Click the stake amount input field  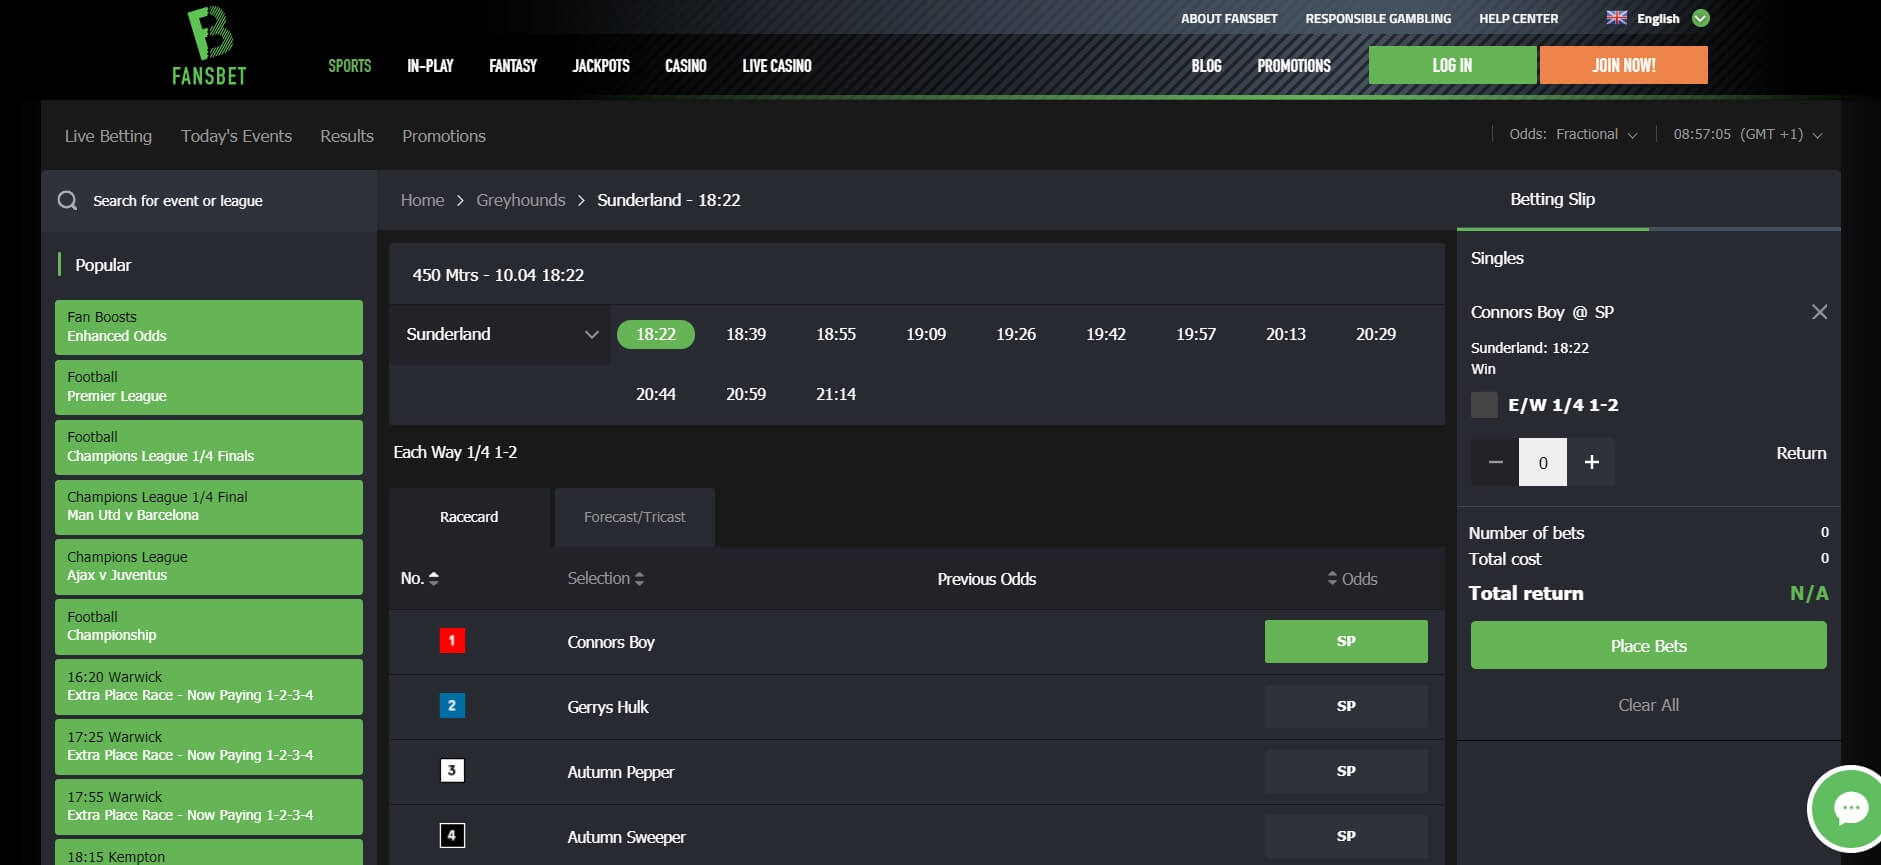1543,462
